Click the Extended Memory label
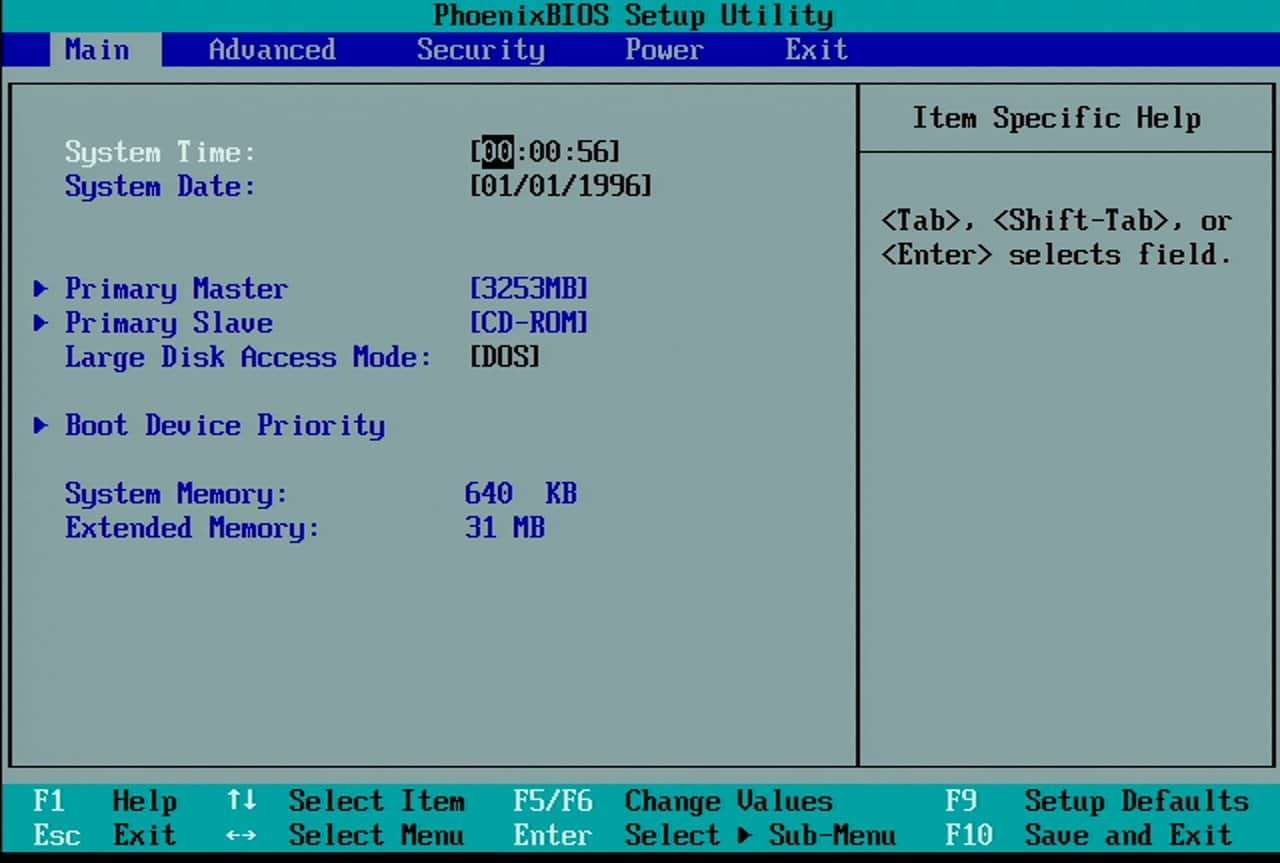The image size is (1280, 863). tap(192, 528)
